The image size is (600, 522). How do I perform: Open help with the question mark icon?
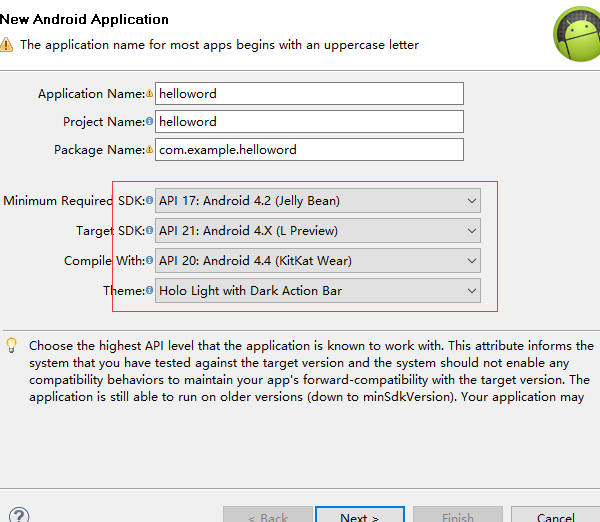point(19,515)
